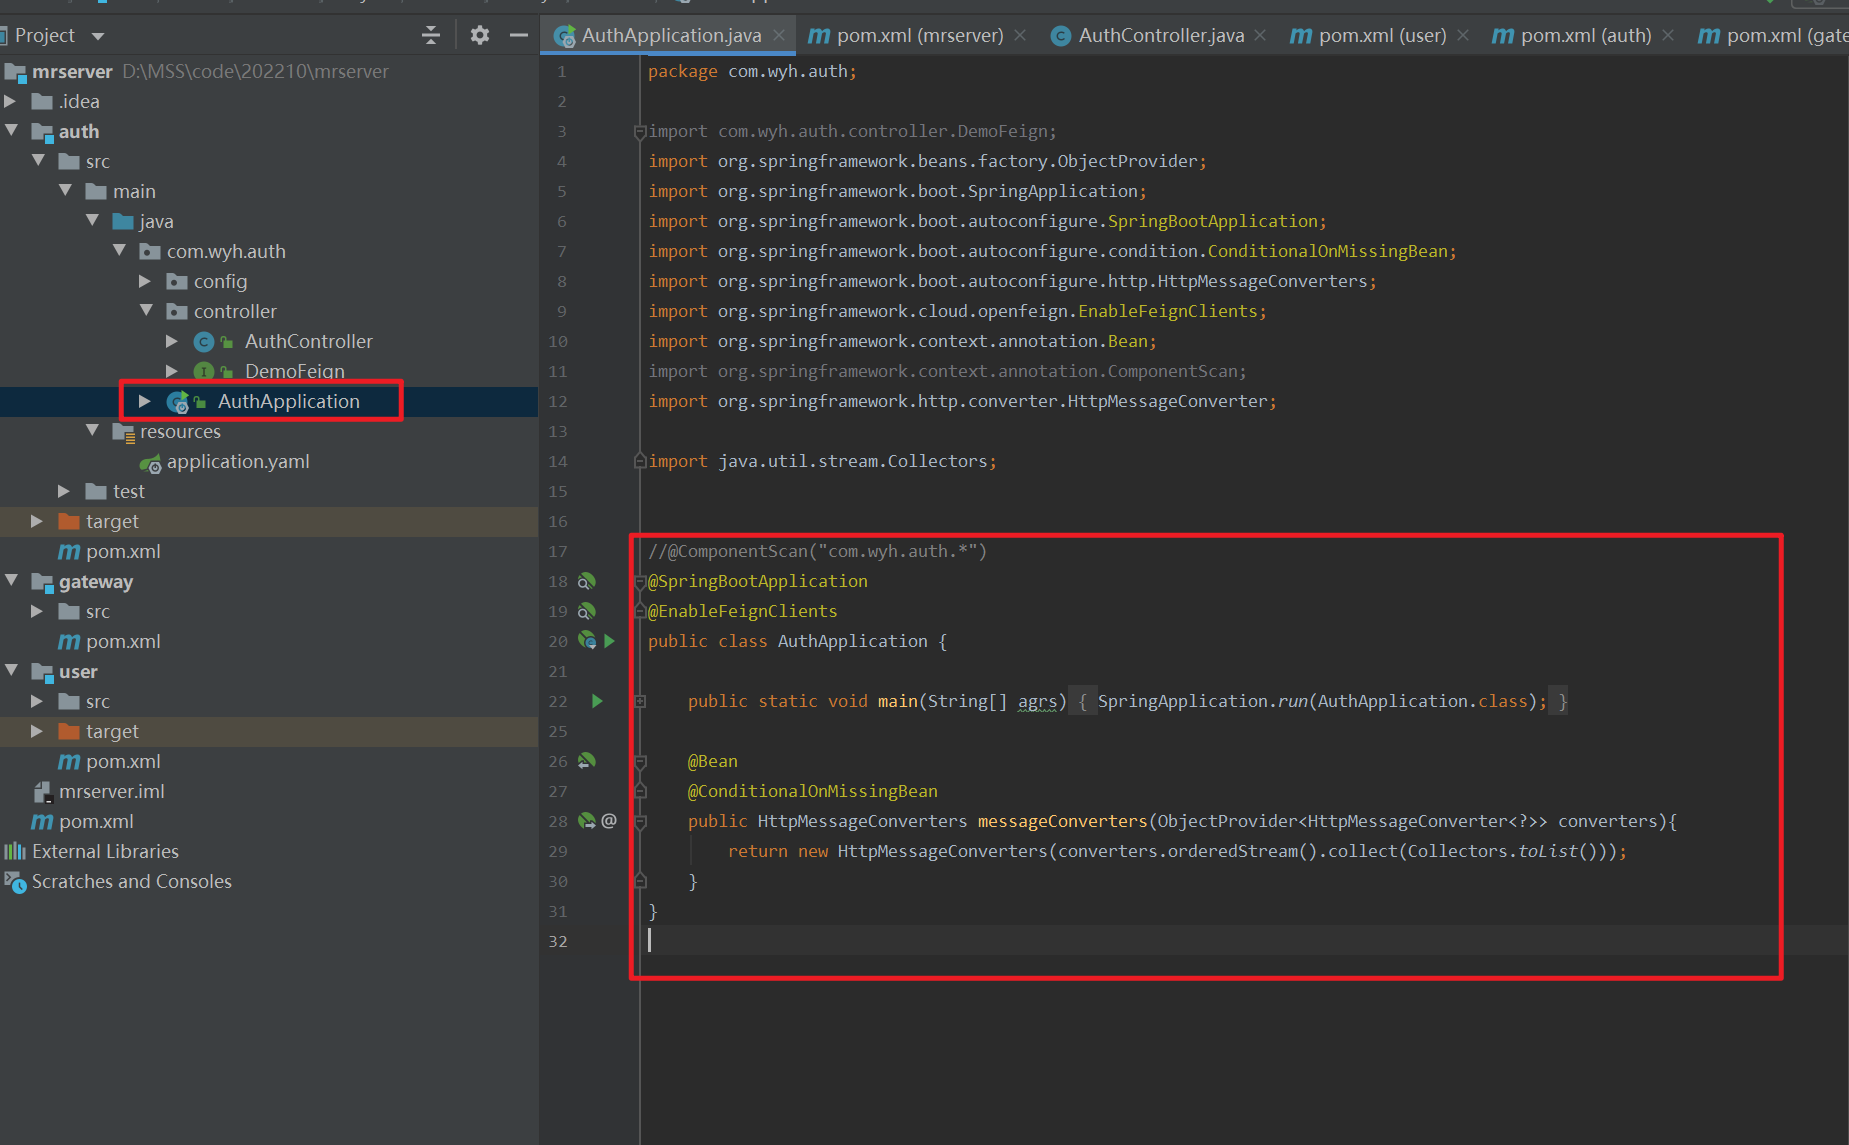
Task: Hide the Project tool window
Action: pyautogui.click(x=518, y=36)
